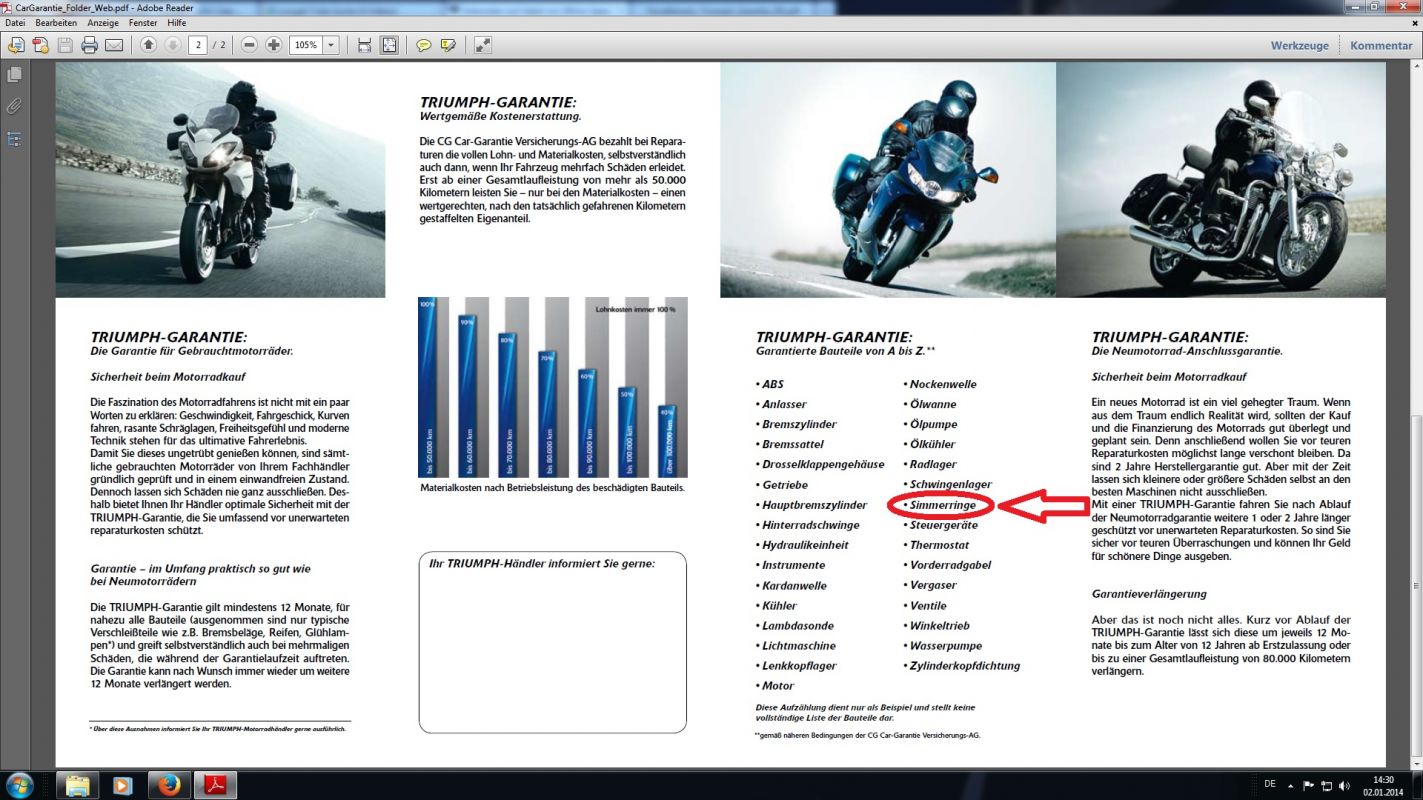Go to previous page arrow
The width and height of the screenshot is (1423, 800).
[148, 45]
